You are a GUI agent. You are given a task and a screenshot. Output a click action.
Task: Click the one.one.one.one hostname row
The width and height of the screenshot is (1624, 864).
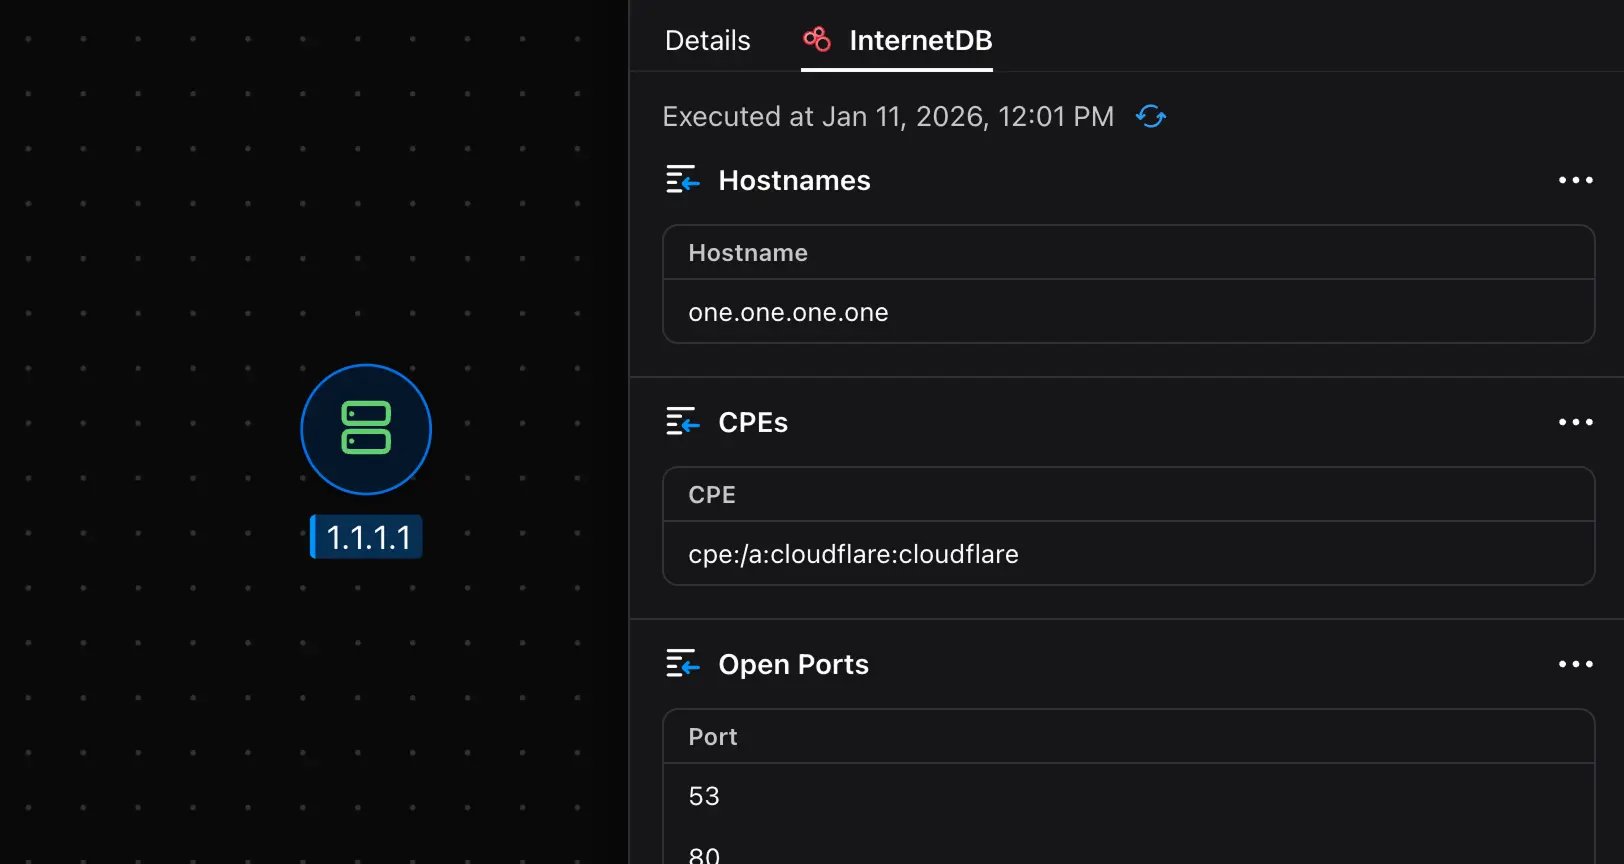(x=1128, y=312)
